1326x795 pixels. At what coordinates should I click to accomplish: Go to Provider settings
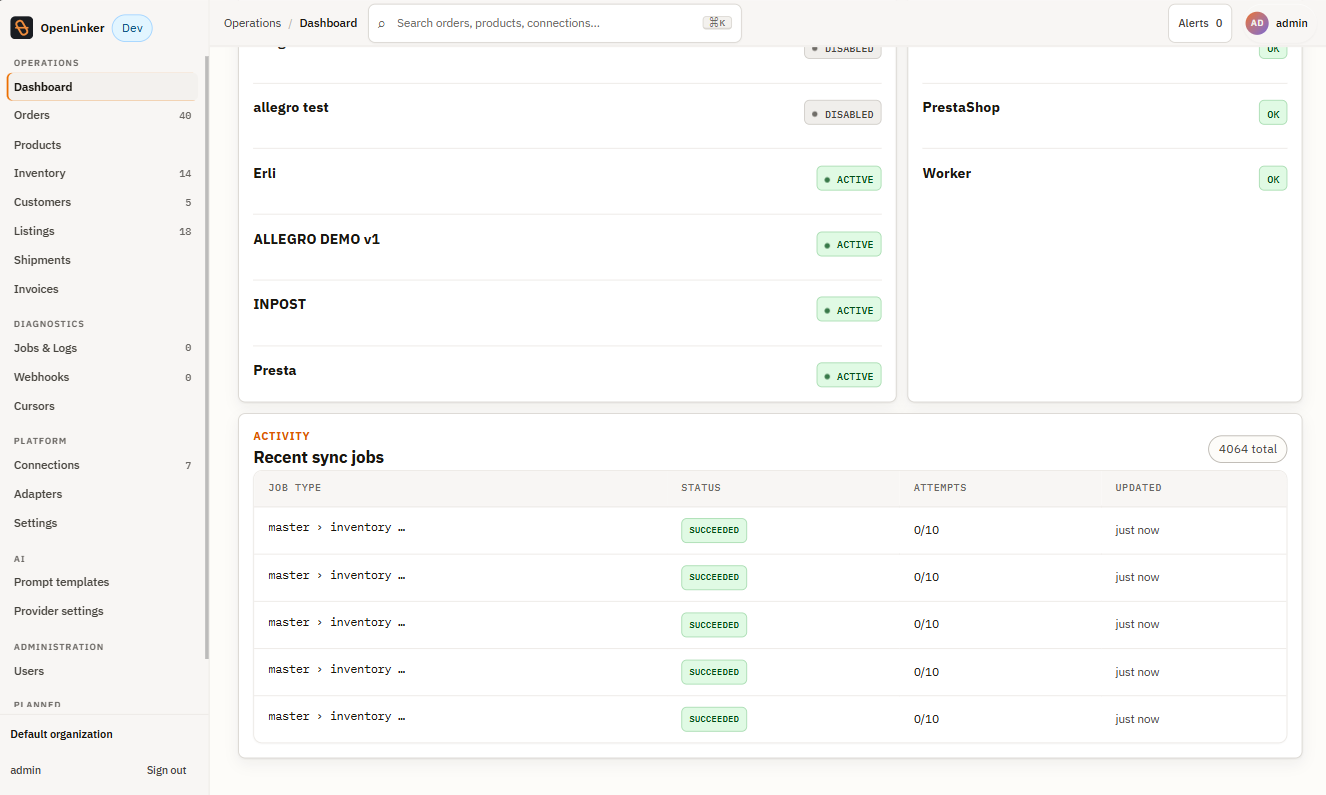[102, 611]
